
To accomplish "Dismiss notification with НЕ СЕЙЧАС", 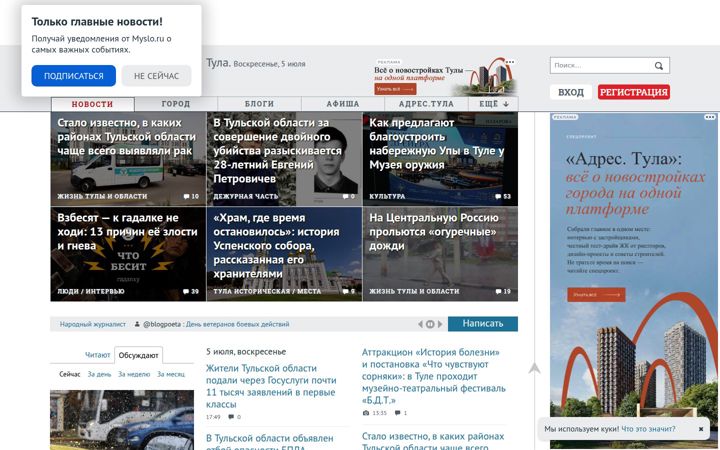I will [x=157, y=76].
